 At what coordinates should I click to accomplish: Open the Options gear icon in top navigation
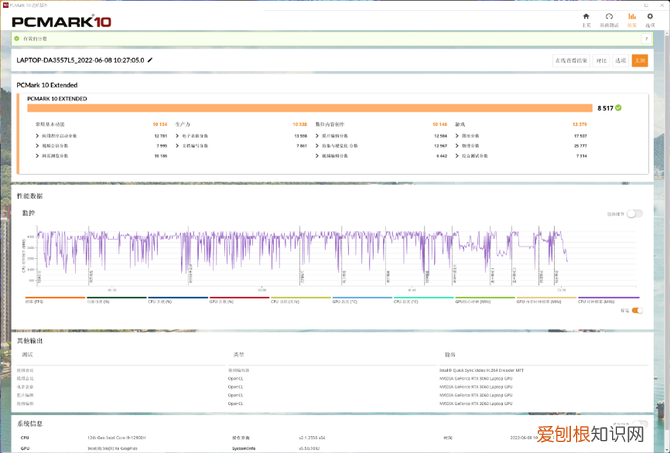(x=650, y=18)
